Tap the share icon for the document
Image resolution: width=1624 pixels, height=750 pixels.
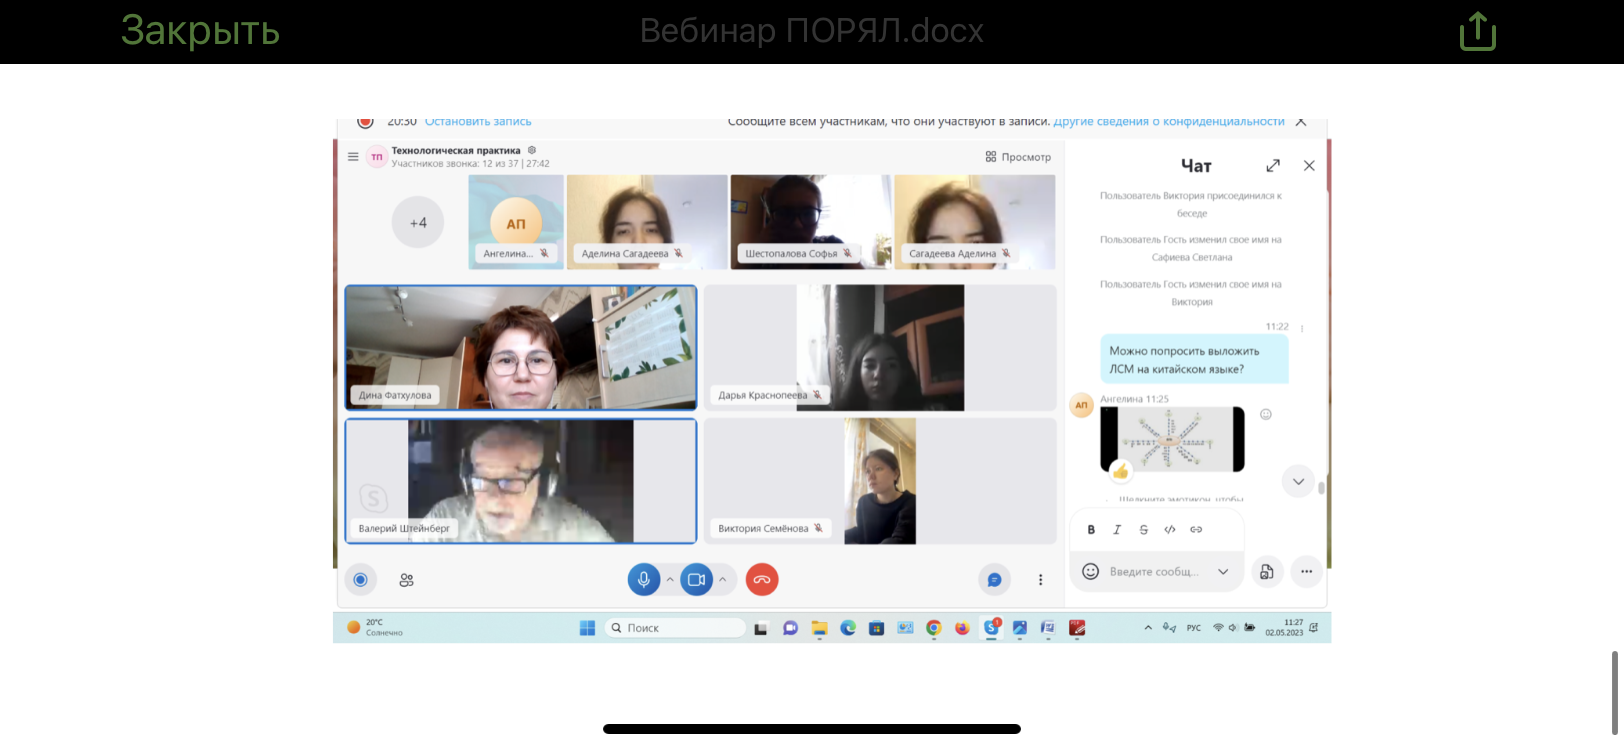pyautogui.click(x=1477, y=32)
